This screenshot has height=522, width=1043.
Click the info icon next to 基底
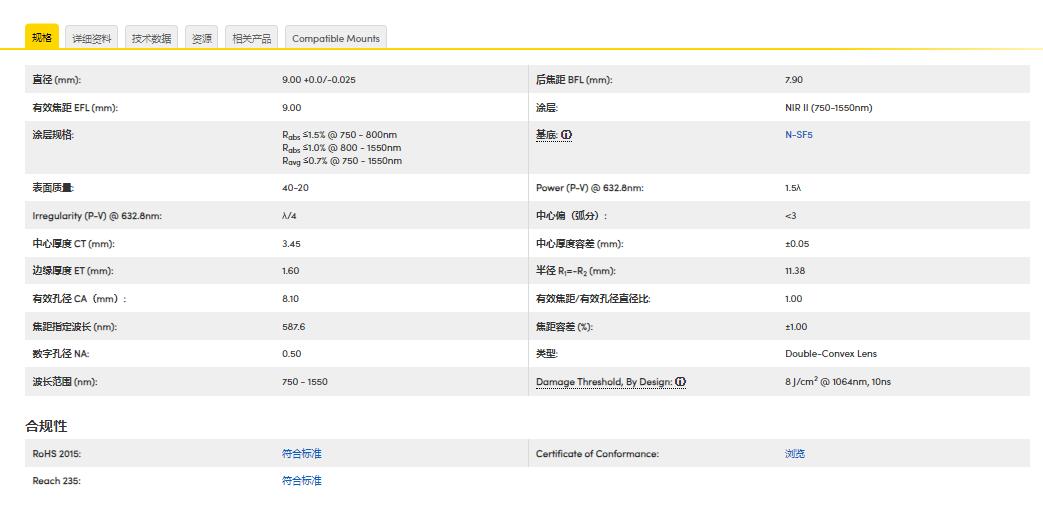(567, 135)
